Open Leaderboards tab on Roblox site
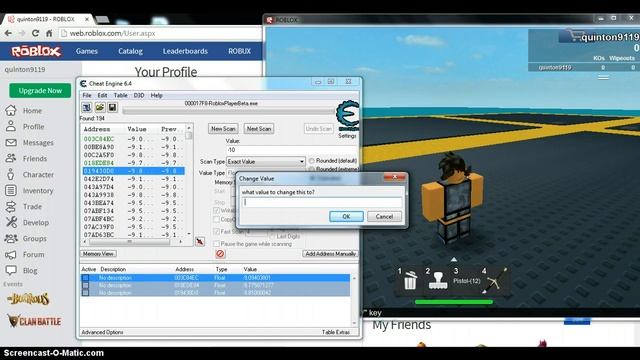This screenshot has width=640, height=360. (185, 51)
